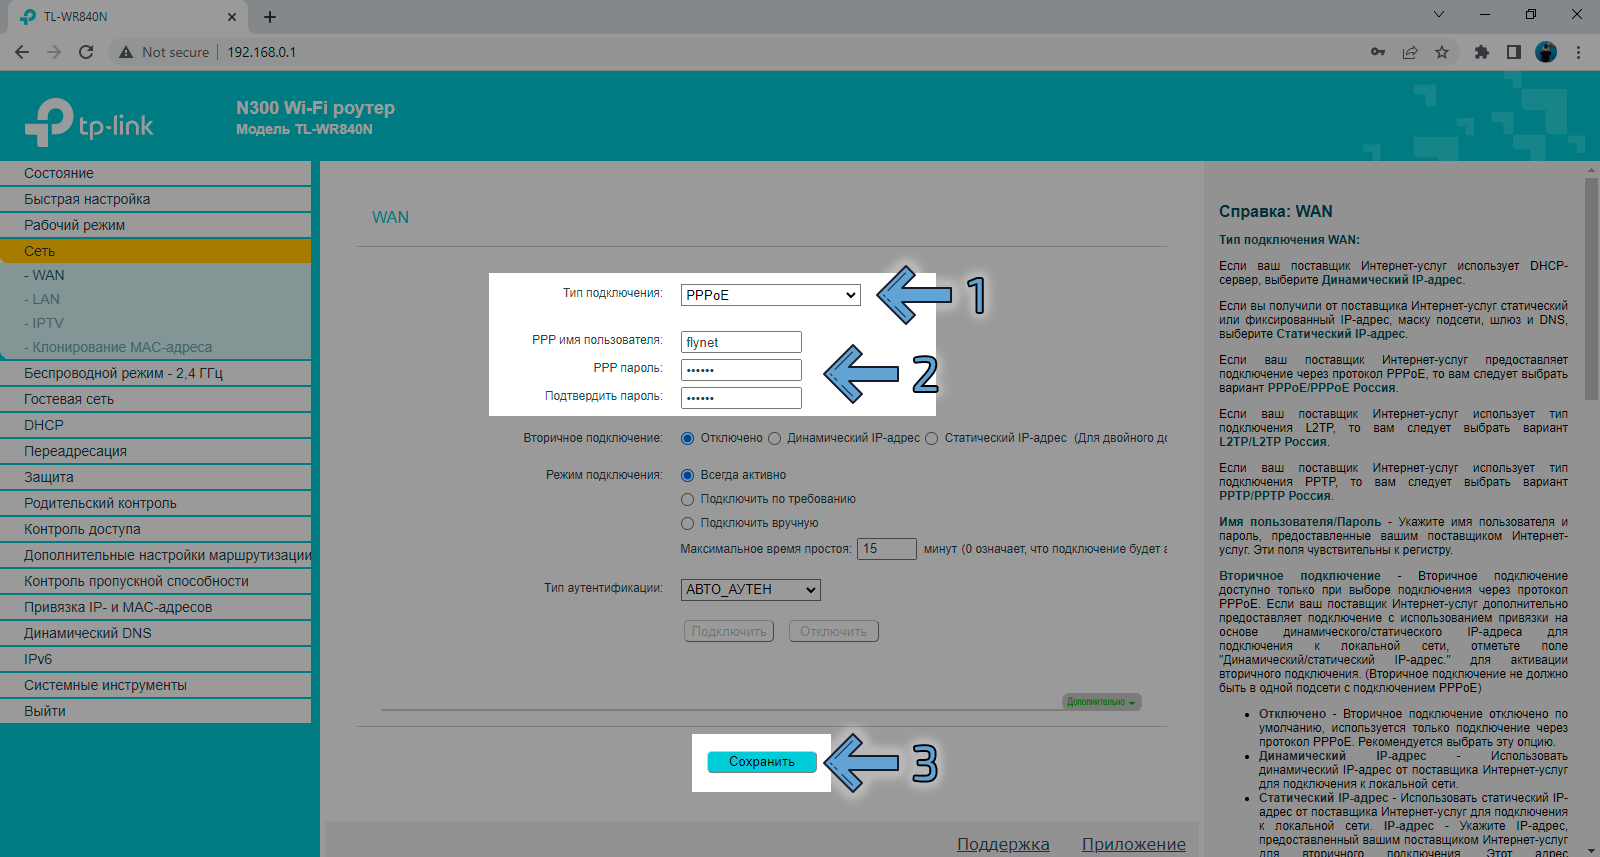
Task: Open the IPv6 menu item
Action: 155,659
